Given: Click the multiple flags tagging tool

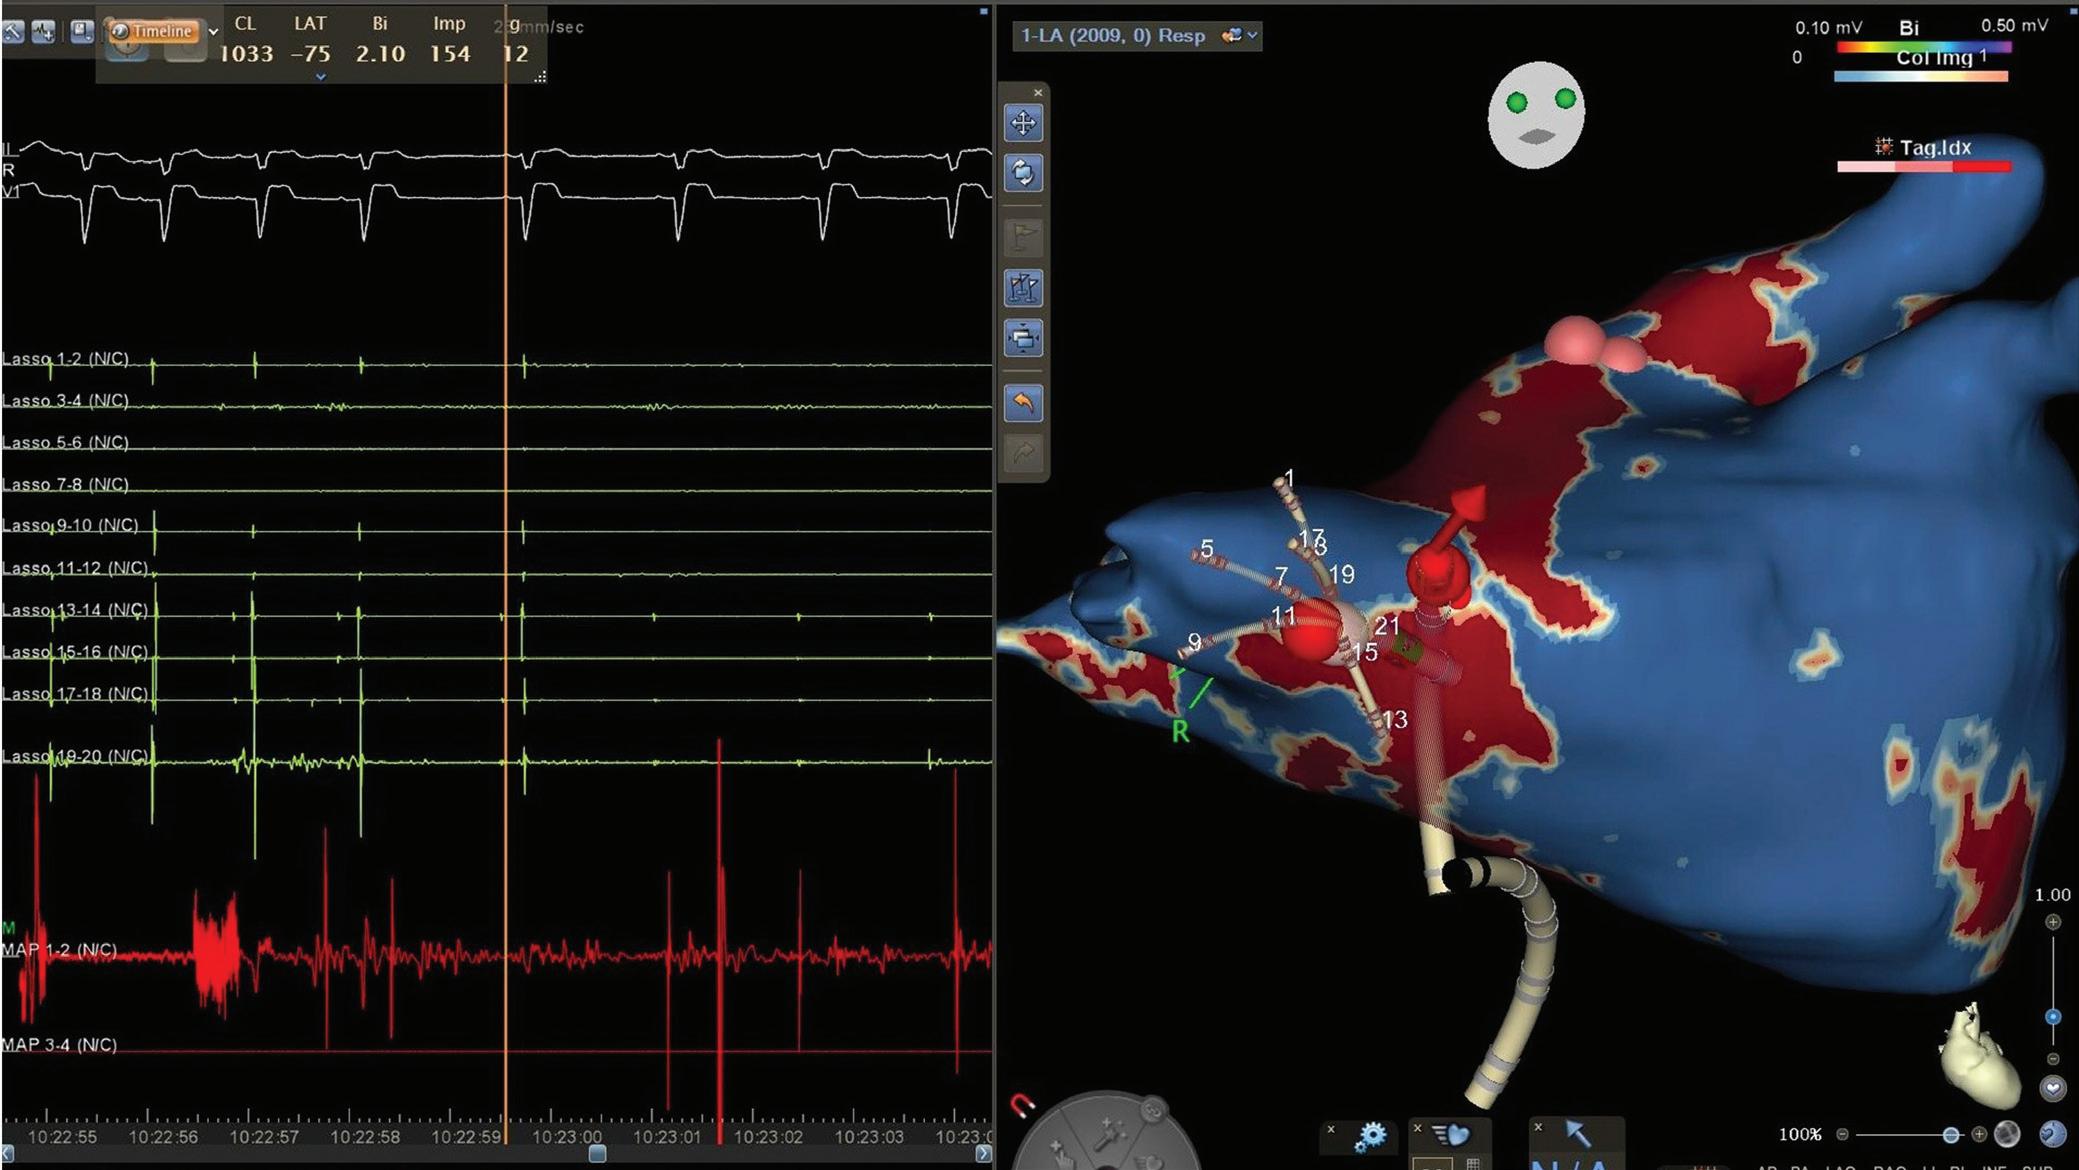Looking at the screenshot, I should tap(1022, 289).
